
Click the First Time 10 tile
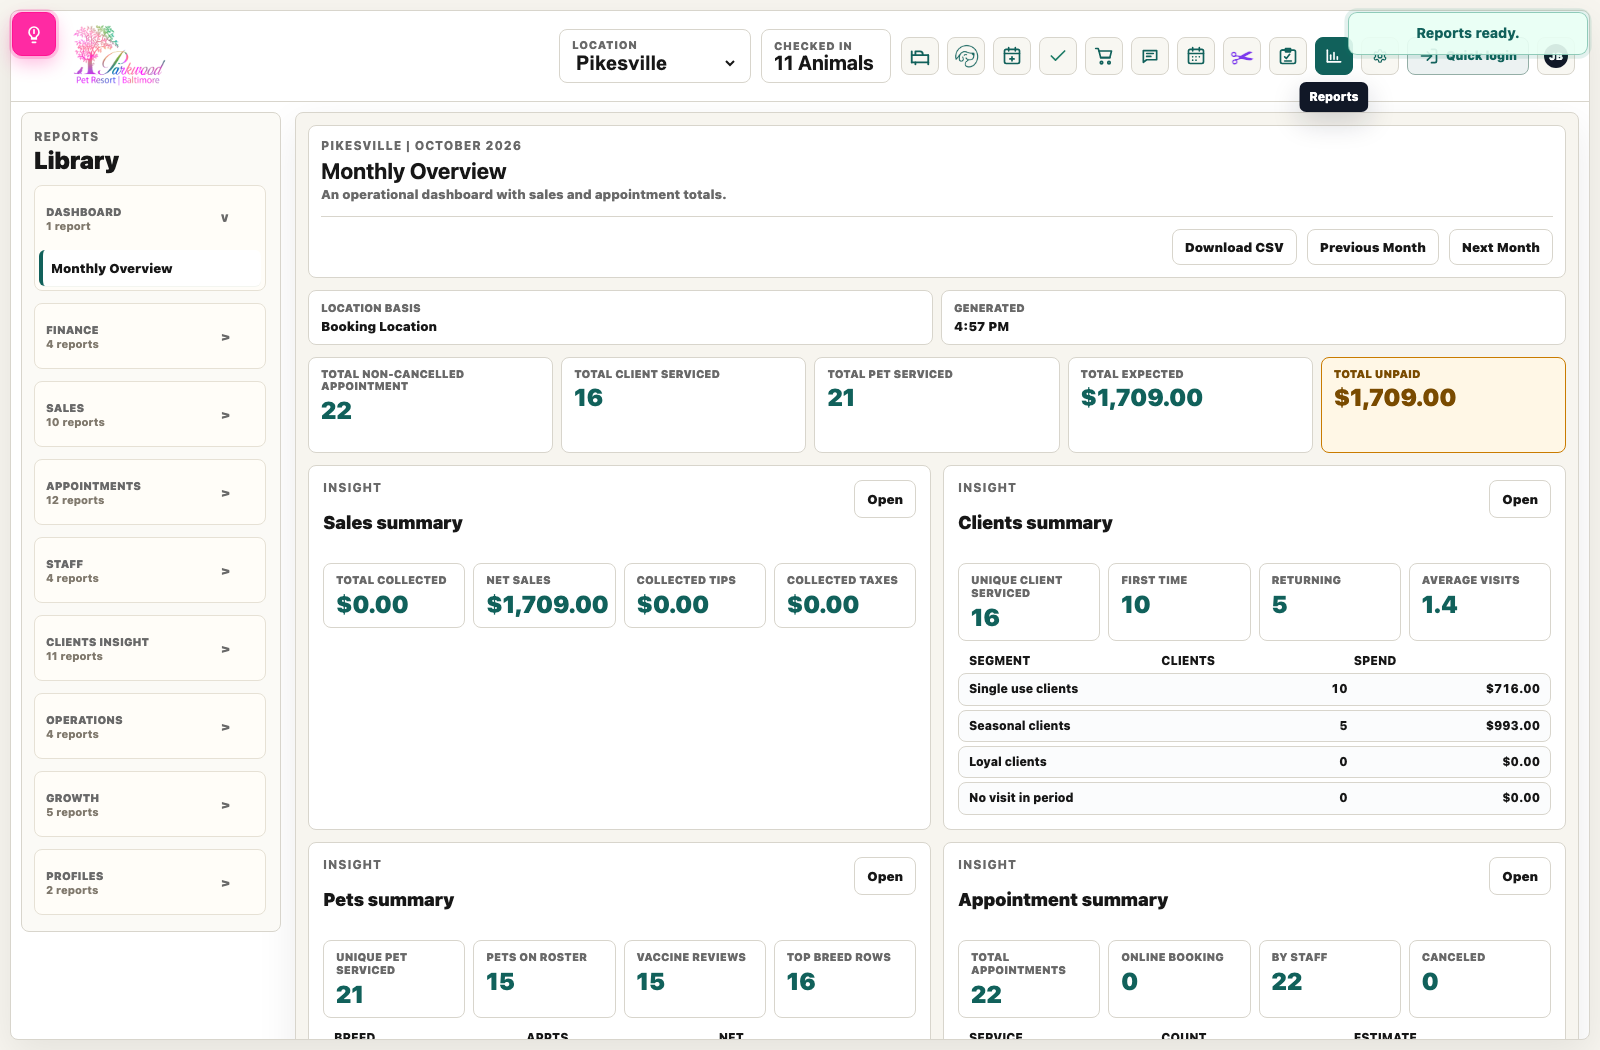(x=1179, y=602)
